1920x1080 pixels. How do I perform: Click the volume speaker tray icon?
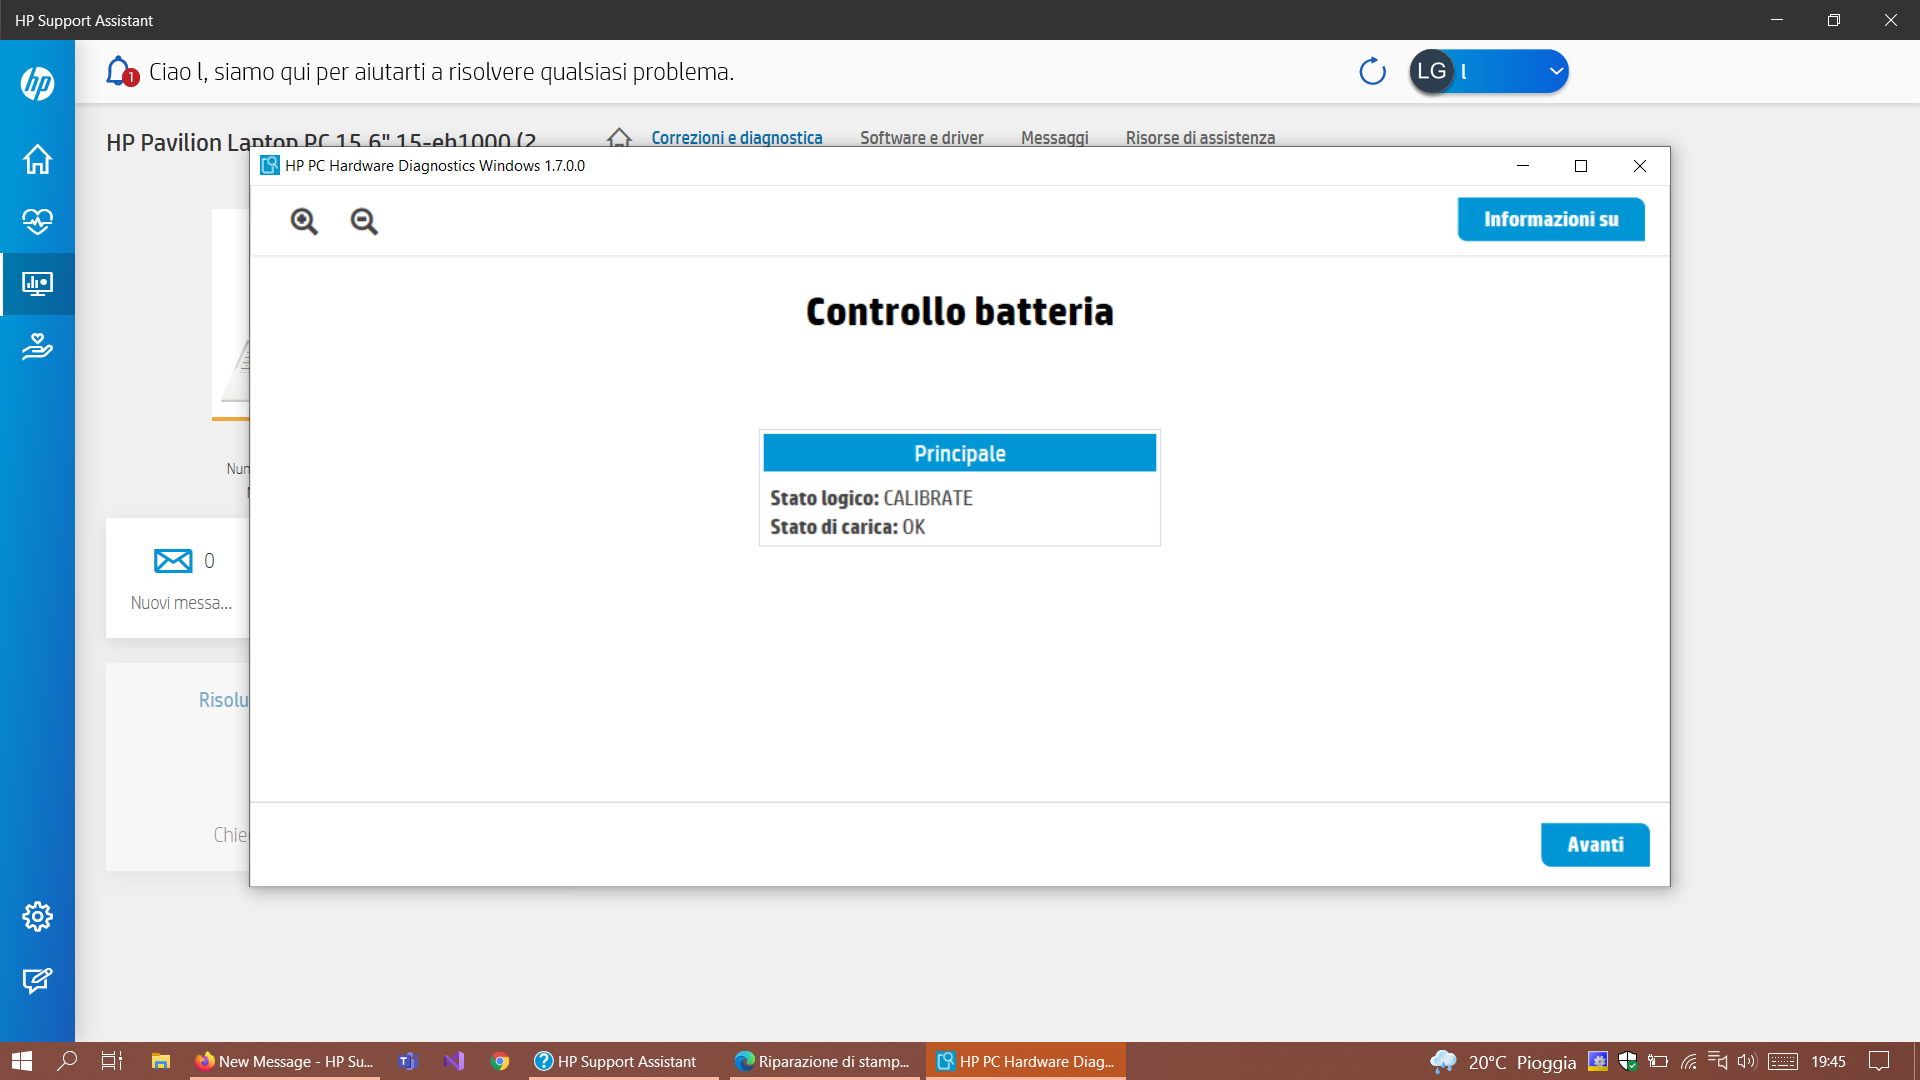(1746, 1061)
